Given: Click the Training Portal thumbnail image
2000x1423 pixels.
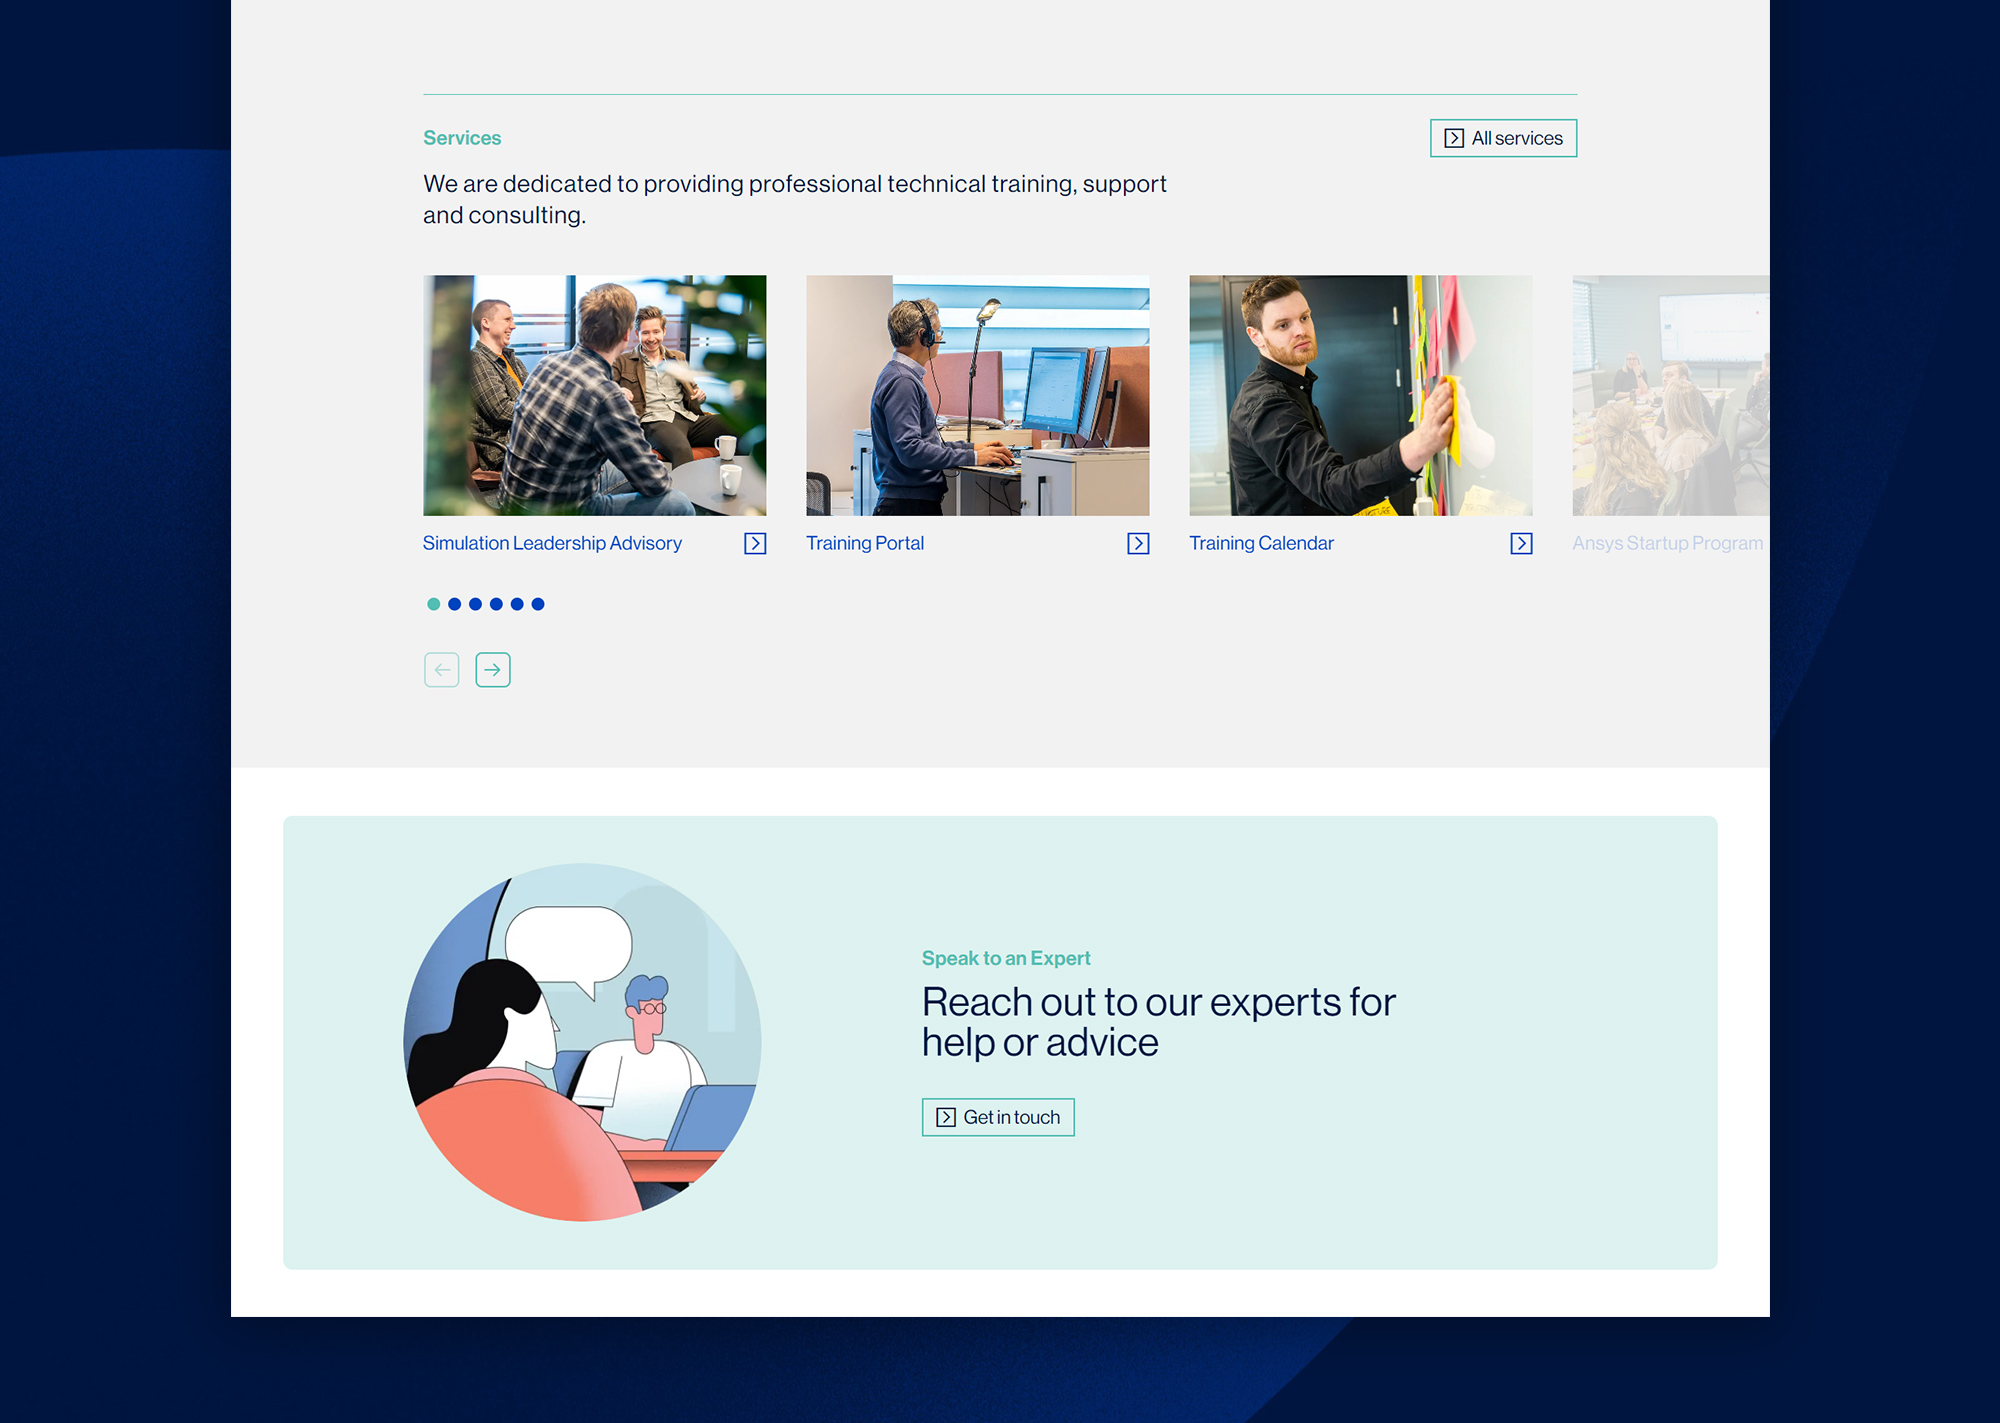Looking at the screenshot, I should [978, 394].
